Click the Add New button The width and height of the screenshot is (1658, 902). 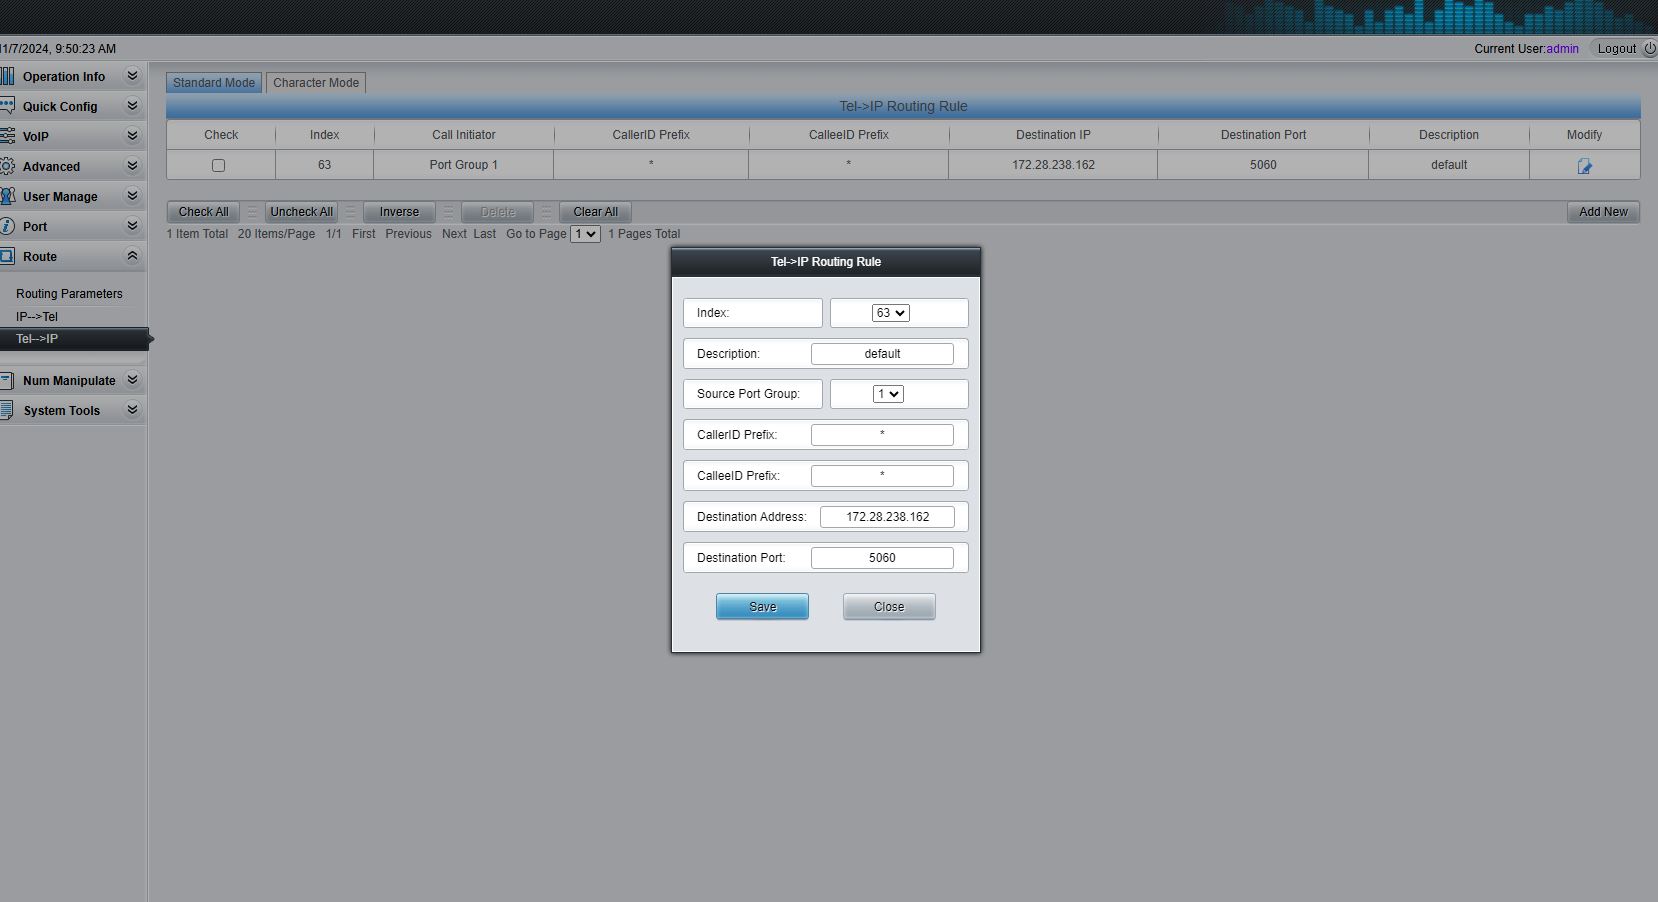tap(1603, 212)
